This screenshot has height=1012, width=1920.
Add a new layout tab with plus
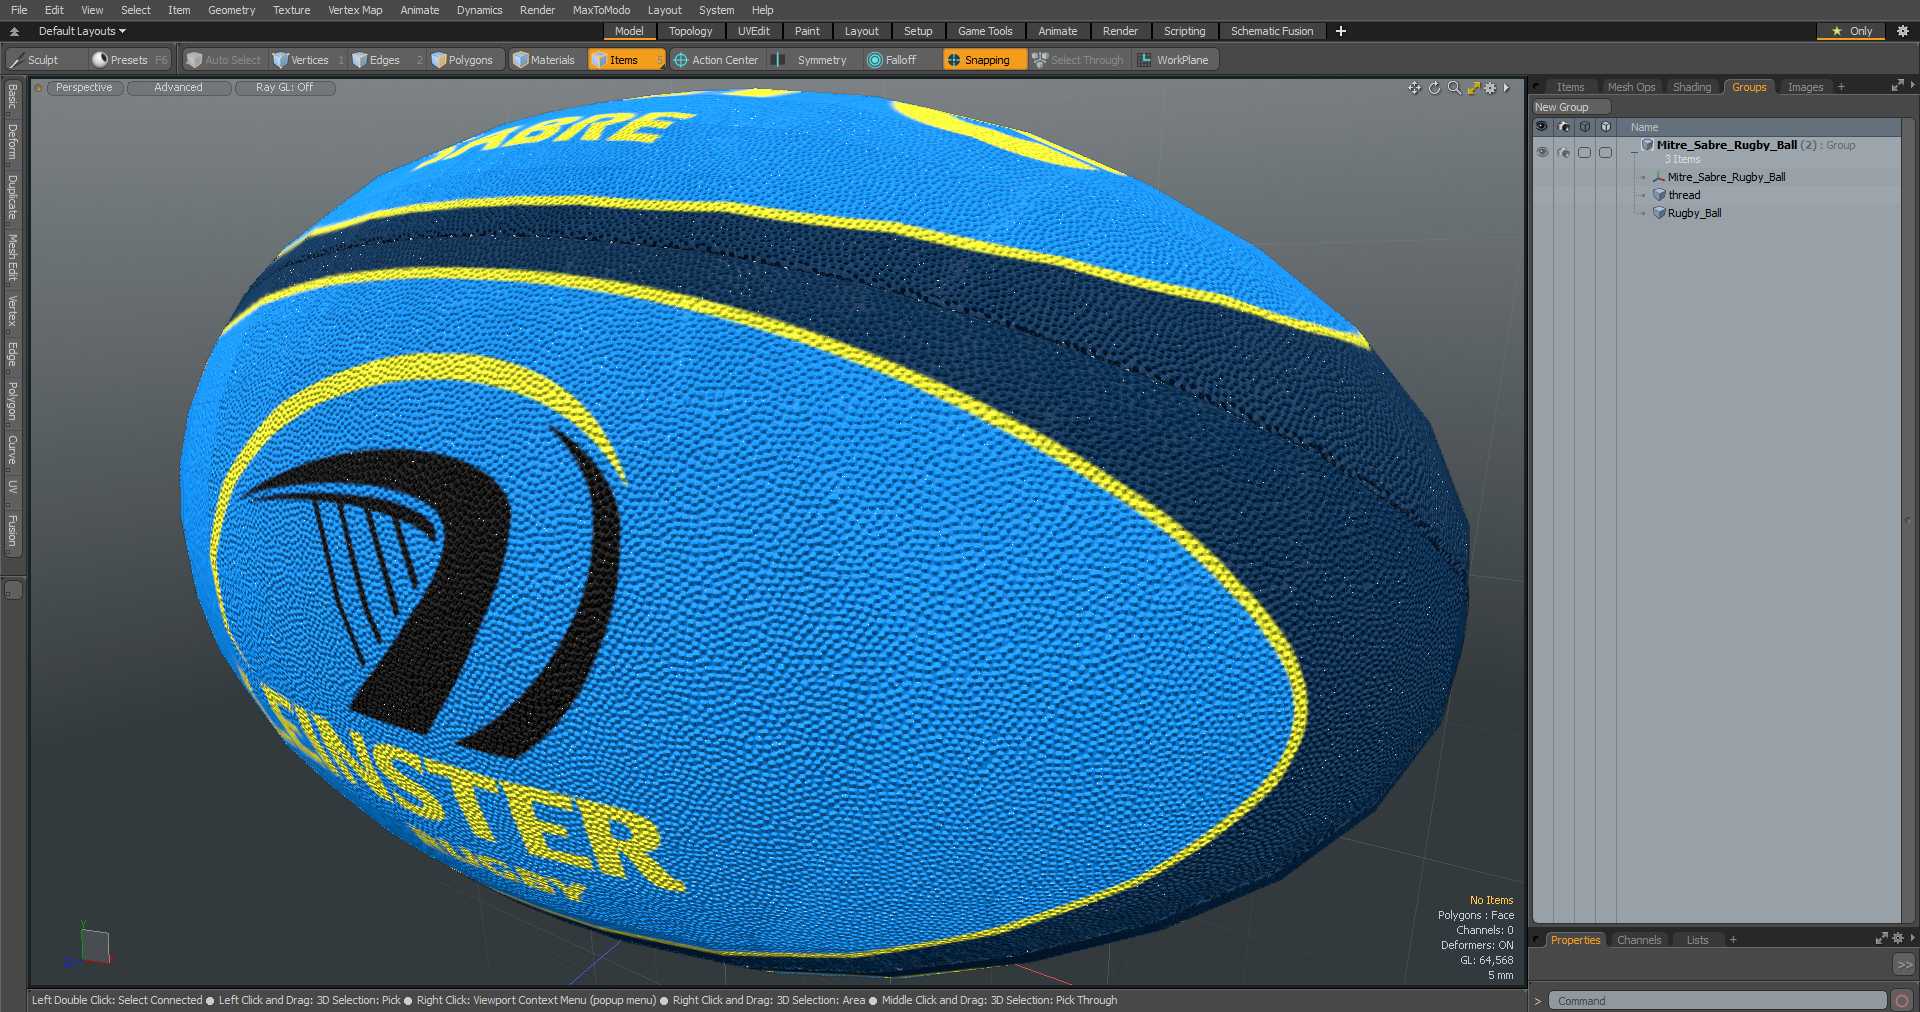point(1341,31)
